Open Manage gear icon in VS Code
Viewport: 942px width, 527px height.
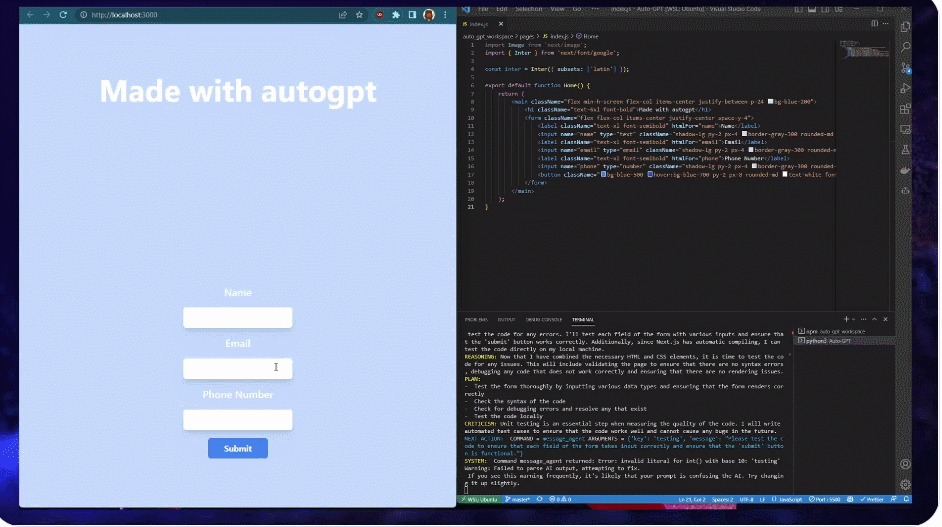point(905,484)
